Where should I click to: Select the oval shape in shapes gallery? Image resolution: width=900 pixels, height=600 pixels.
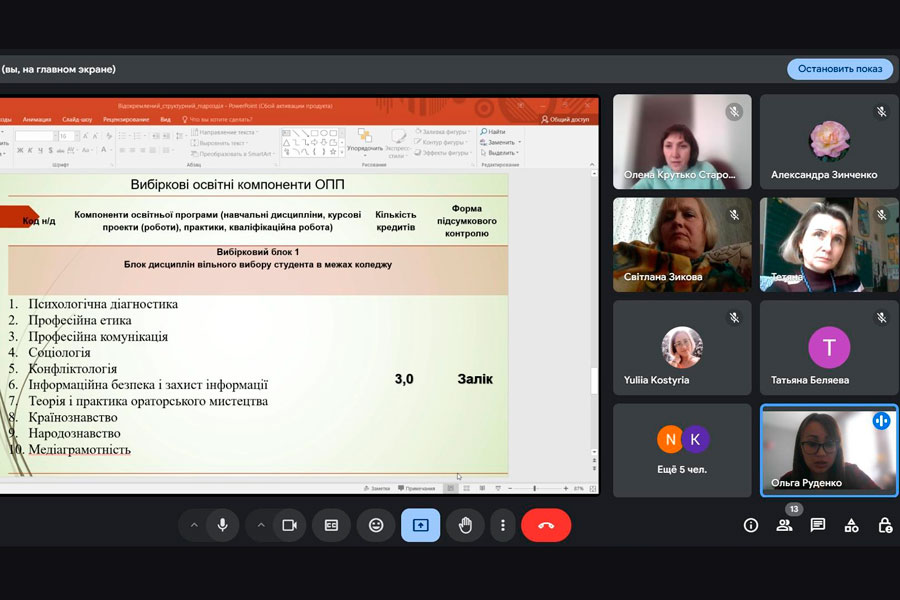(324, 133)
